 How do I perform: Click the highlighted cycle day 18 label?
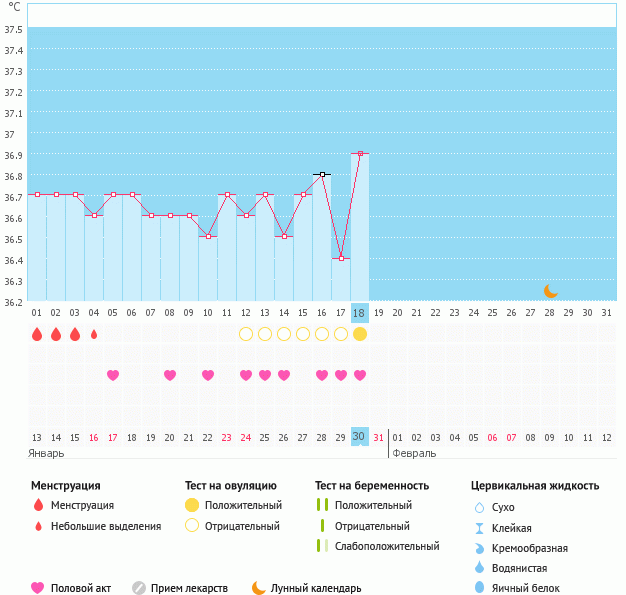(x=360, y=313)
